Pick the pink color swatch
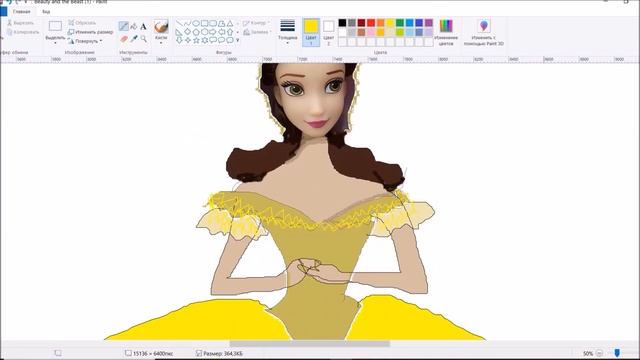640x360 pixels. (x=371, y=32)
